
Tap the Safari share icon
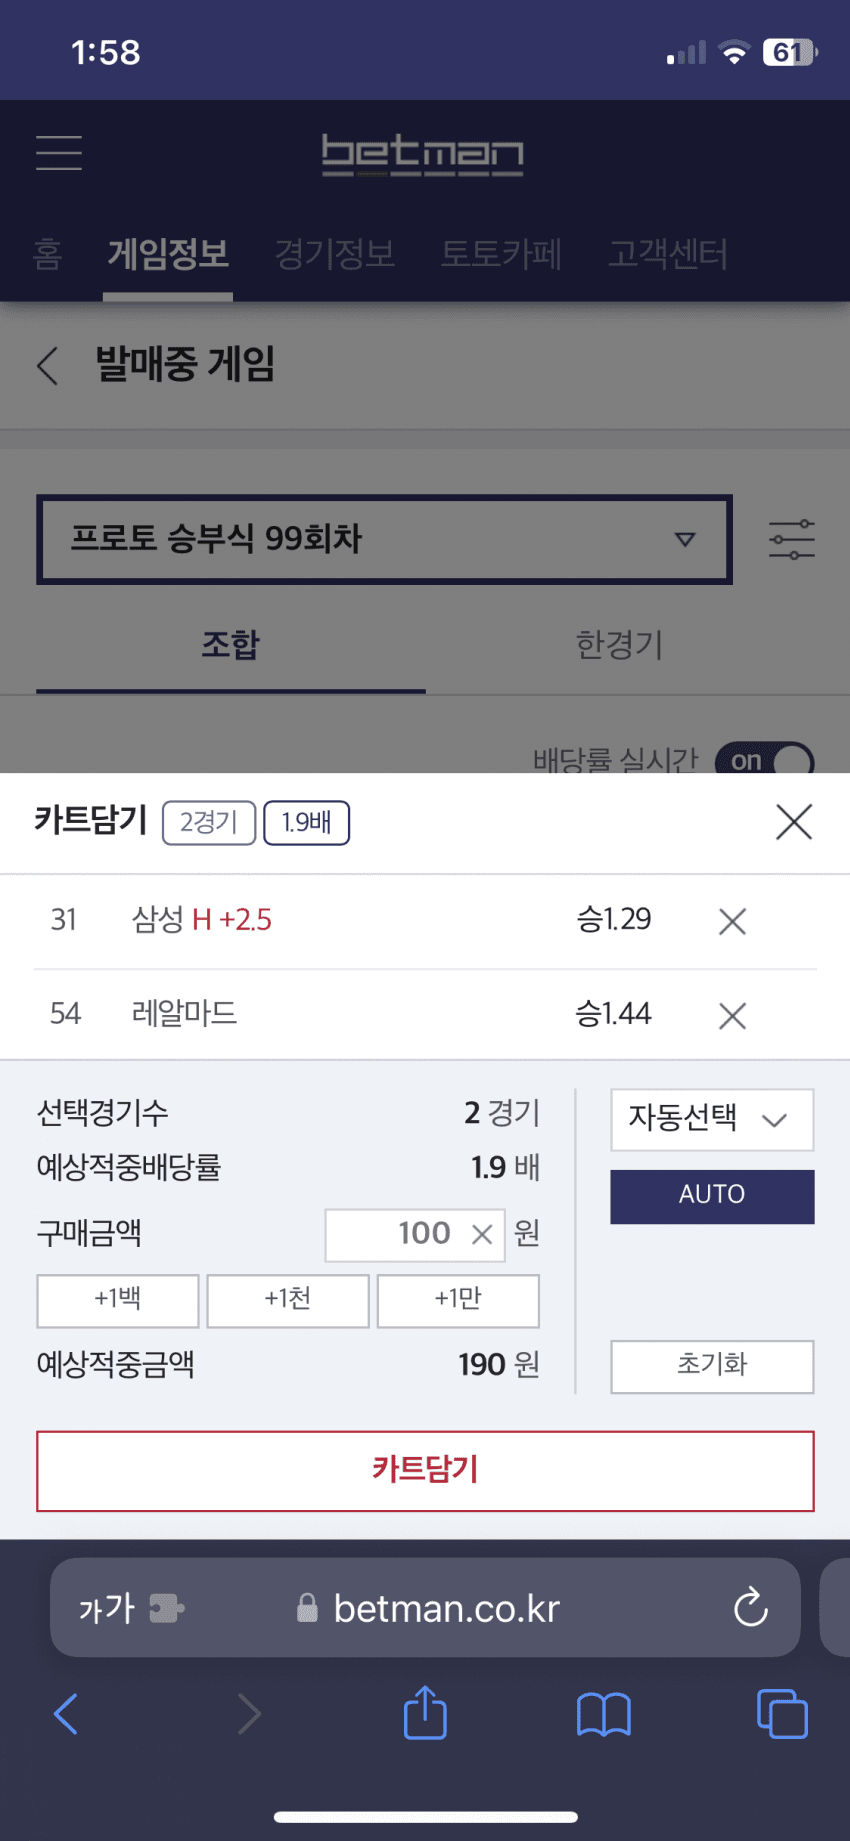coord(425,1714)
